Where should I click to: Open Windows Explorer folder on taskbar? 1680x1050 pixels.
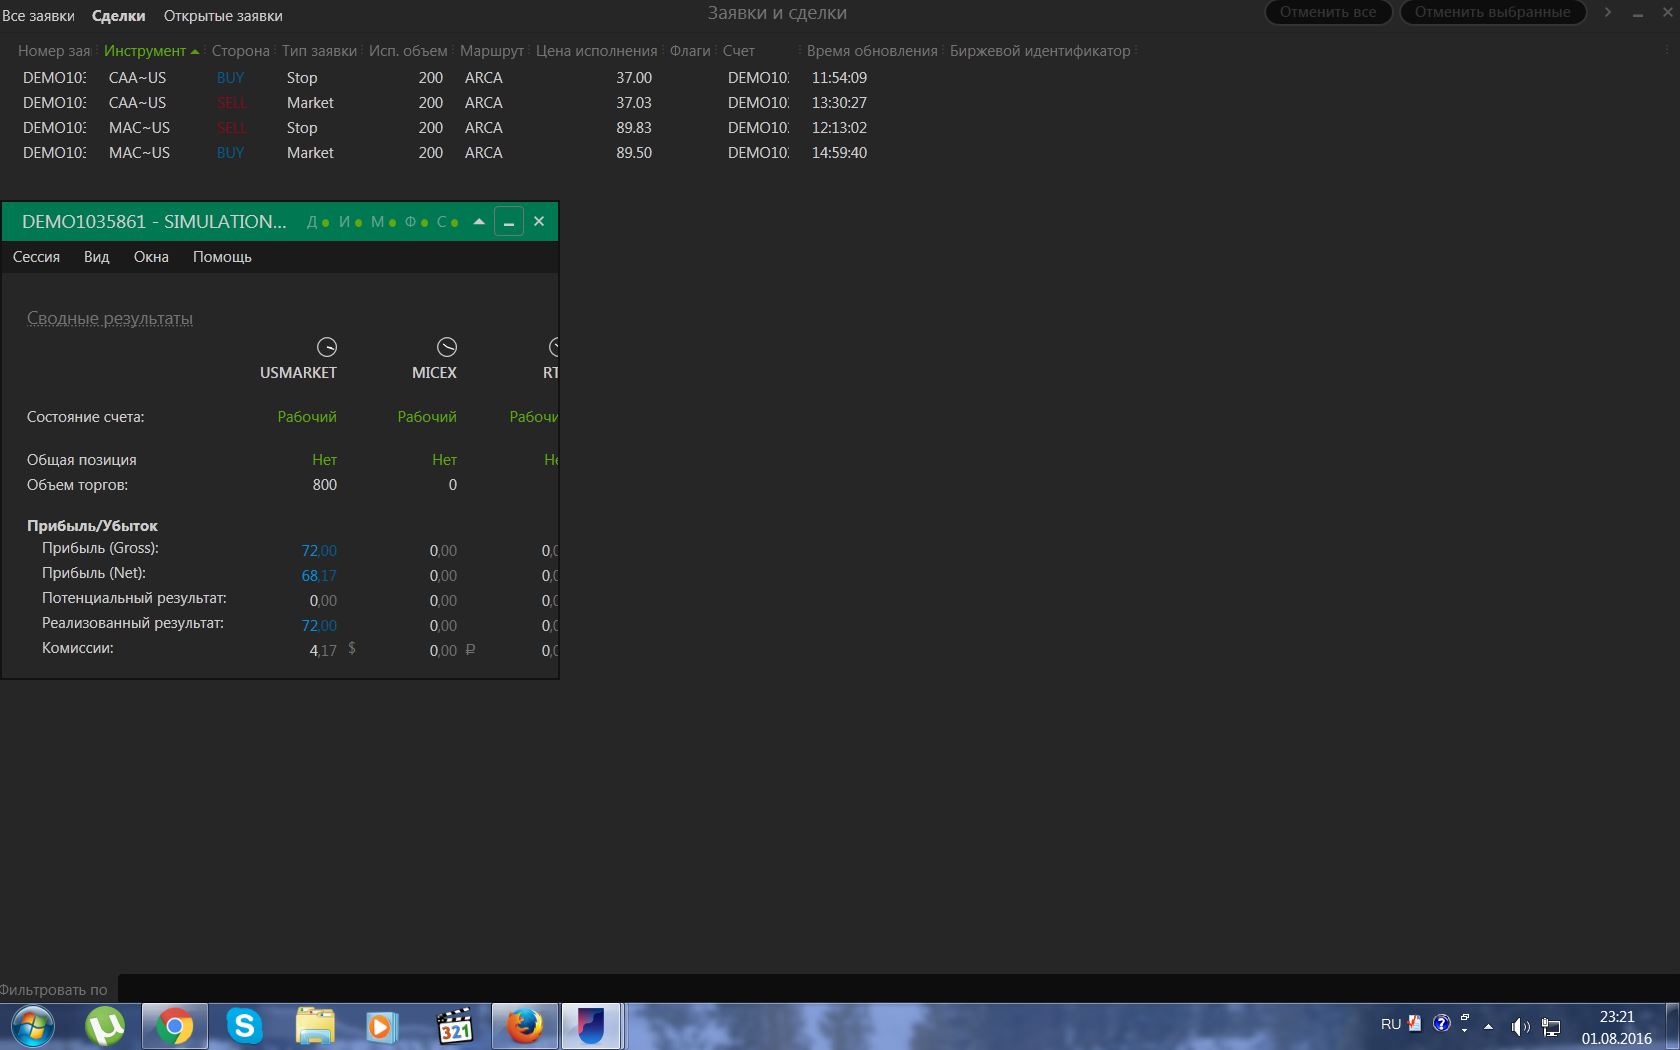(x=315, y=1027)
